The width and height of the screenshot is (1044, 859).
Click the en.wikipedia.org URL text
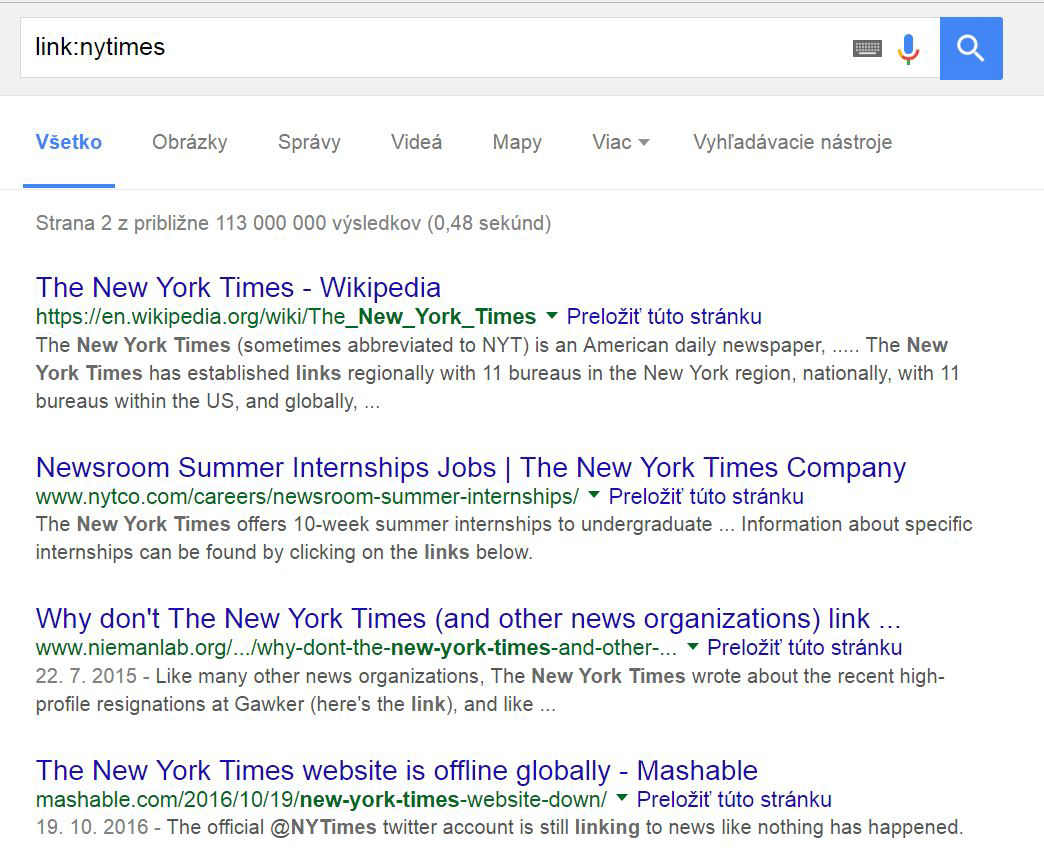[286, 316]
